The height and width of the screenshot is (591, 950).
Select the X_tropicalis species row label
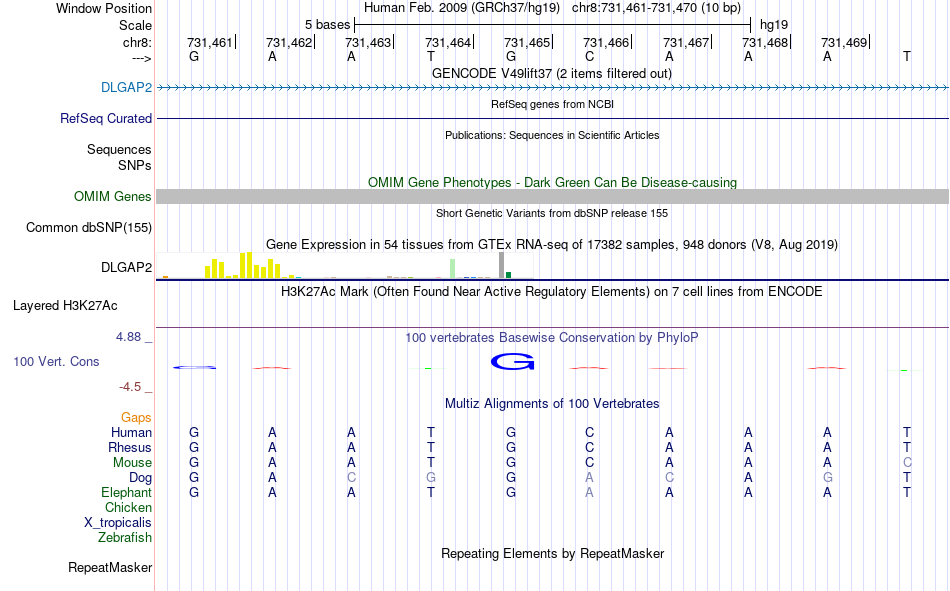118,523
